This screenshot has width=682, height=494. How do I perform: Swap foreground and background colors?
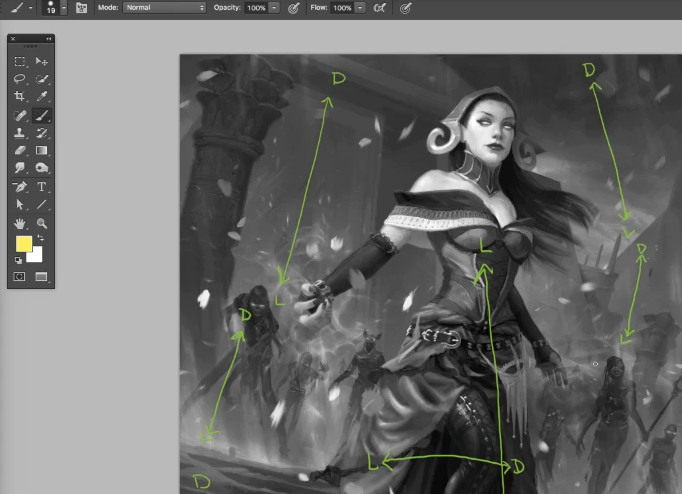(x=40, y=237)
